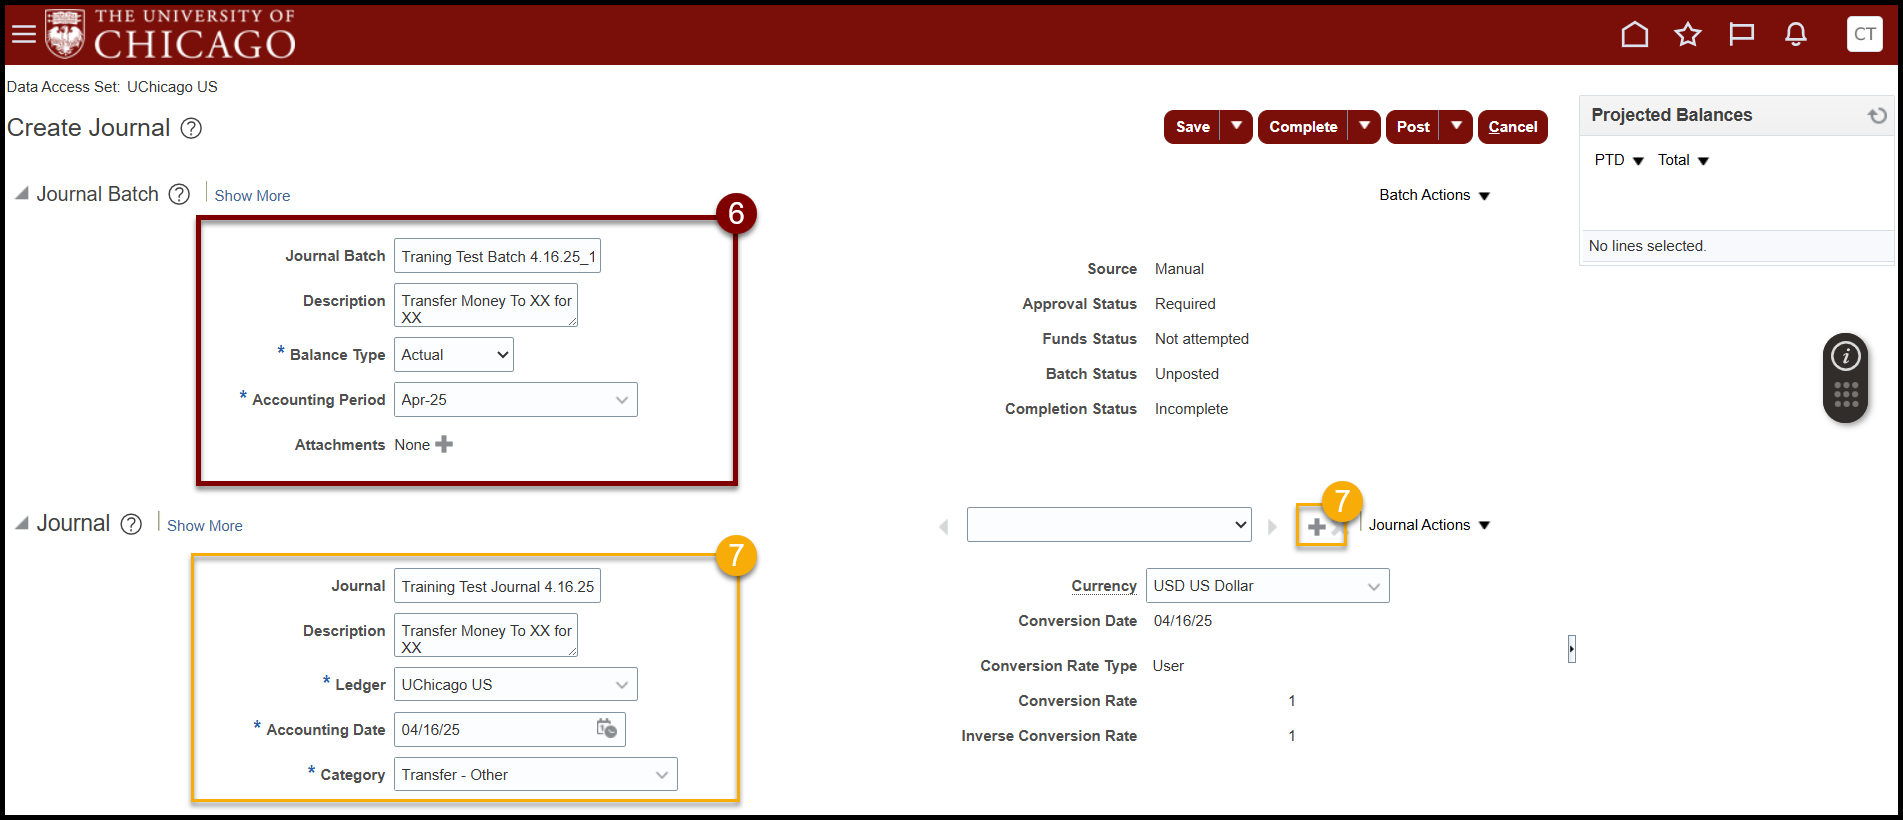This screenshot has height=820, width=1903.
Task: Click Show More next to Journal Batch
Action: click(x=252, y=196)
